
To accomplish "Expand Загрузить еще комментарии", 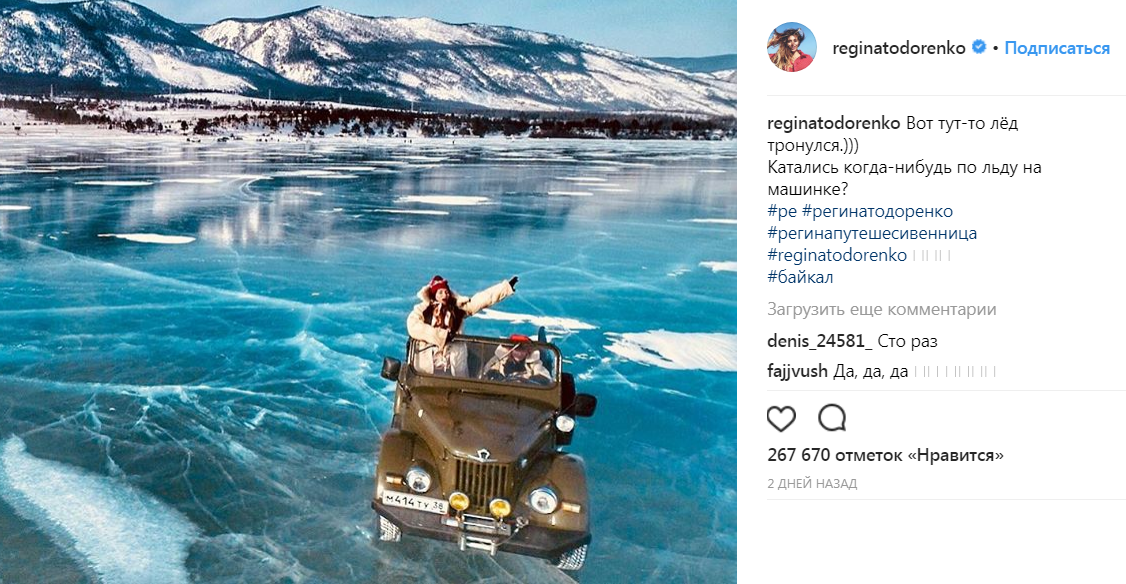I will (882, 310).
